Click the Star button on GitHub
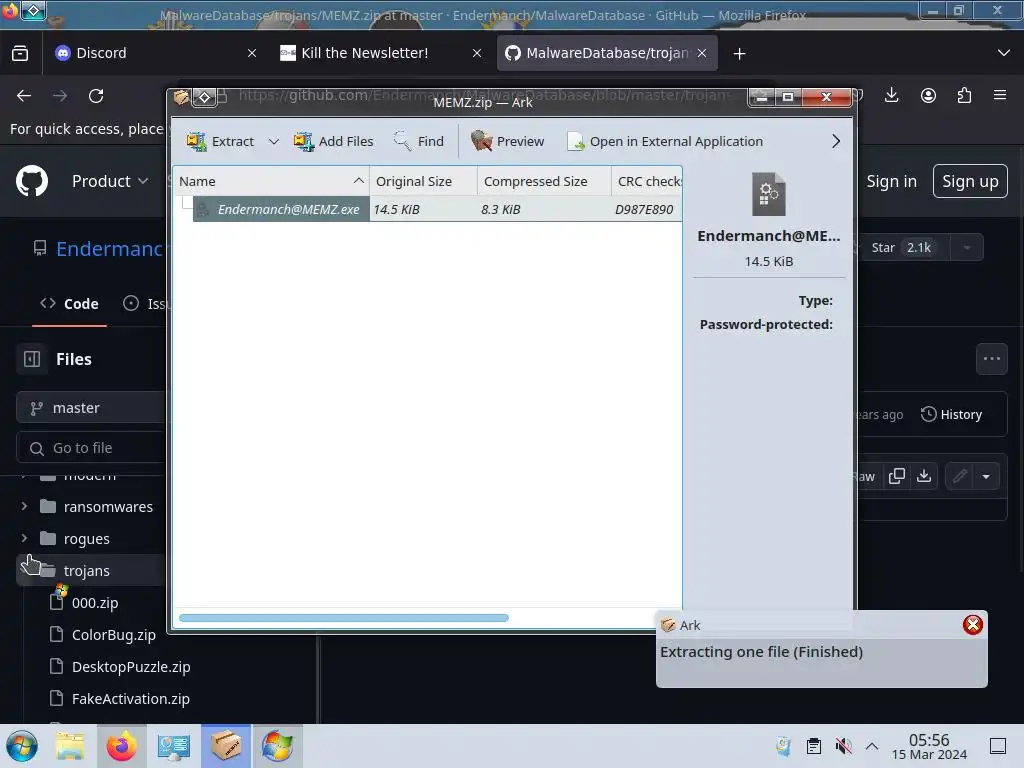1024x768 pixels. coord(903,248)
